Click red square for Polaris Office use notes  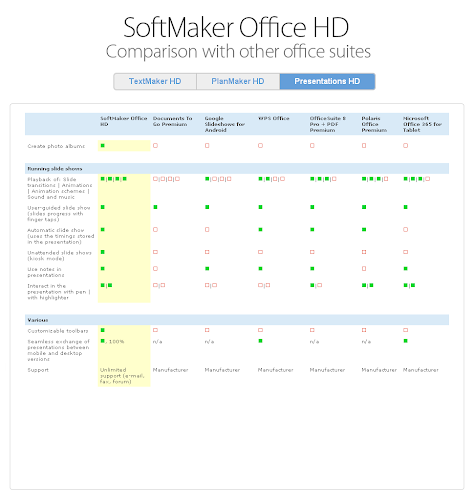click(x=364, y=268)
